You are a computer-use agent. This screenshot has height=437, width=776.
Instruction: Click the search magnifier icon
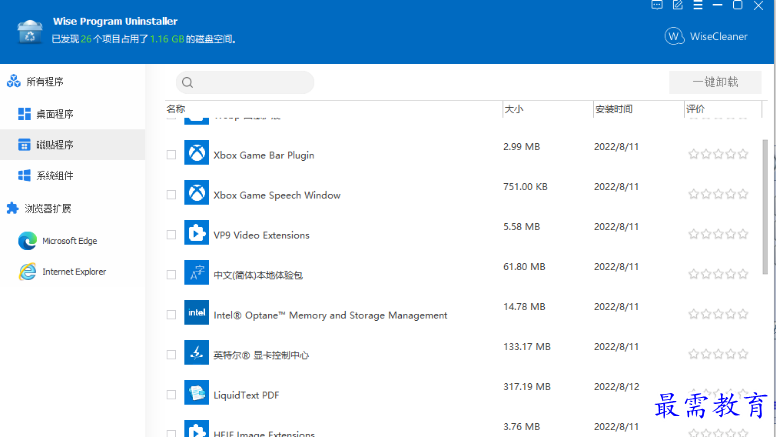187,83
